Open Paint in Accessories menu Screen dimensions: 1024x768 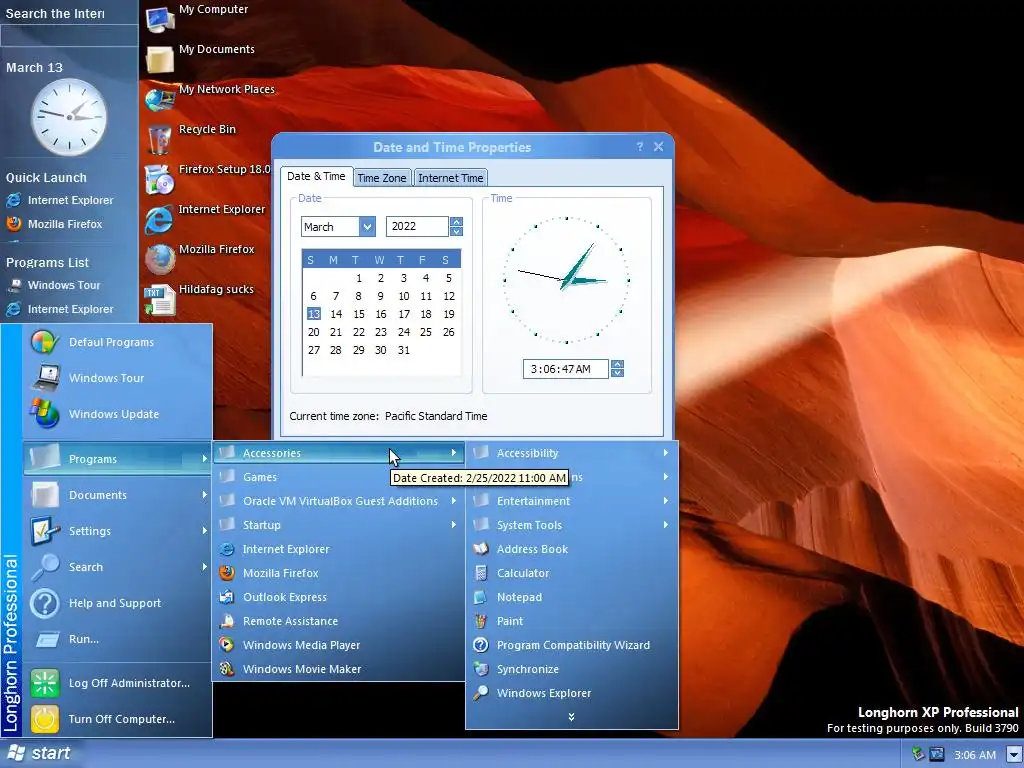(571, 621)
